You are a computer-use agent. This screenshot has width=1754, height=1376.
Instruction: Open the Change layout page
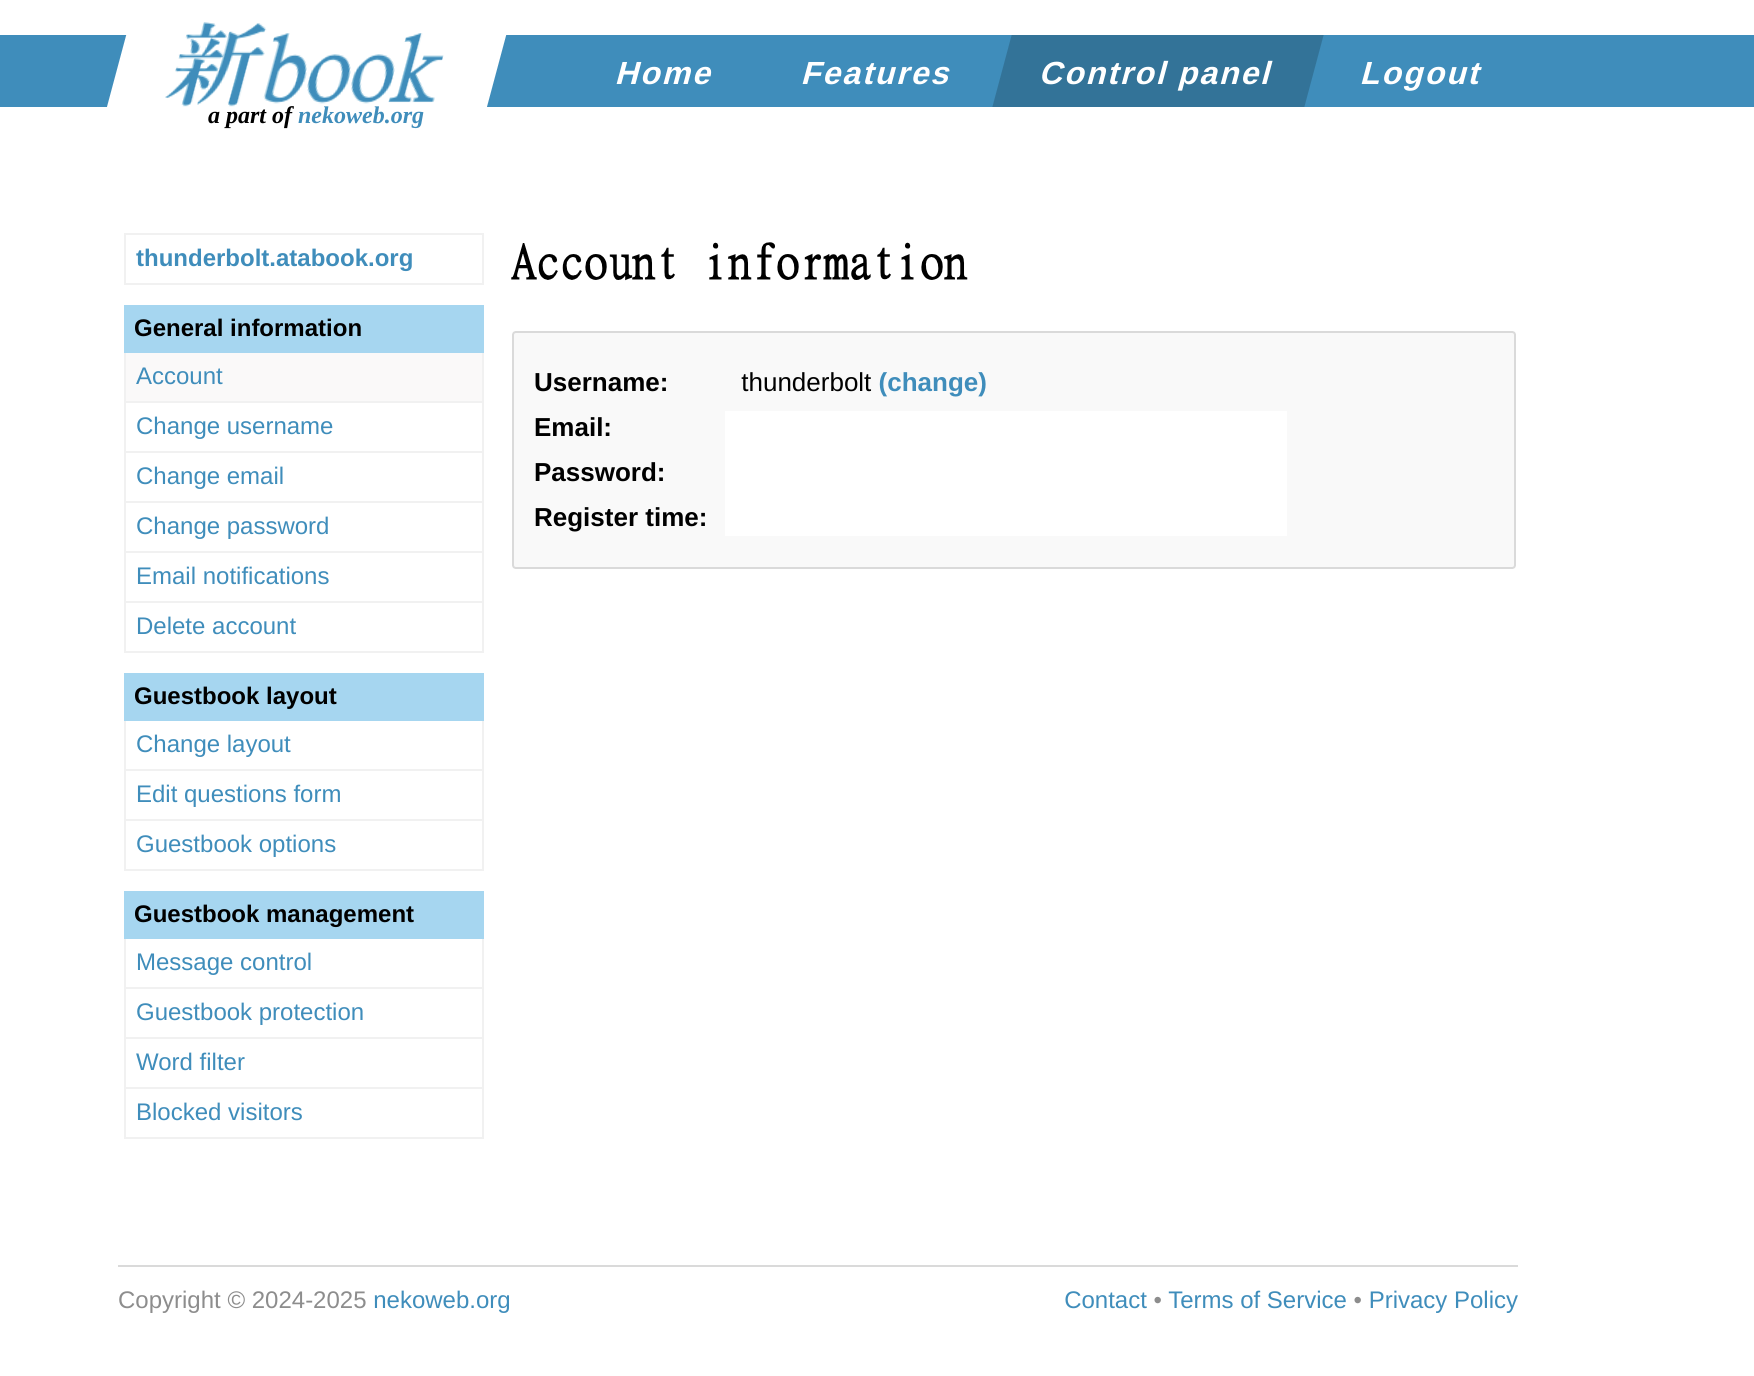tap(213, 745)
